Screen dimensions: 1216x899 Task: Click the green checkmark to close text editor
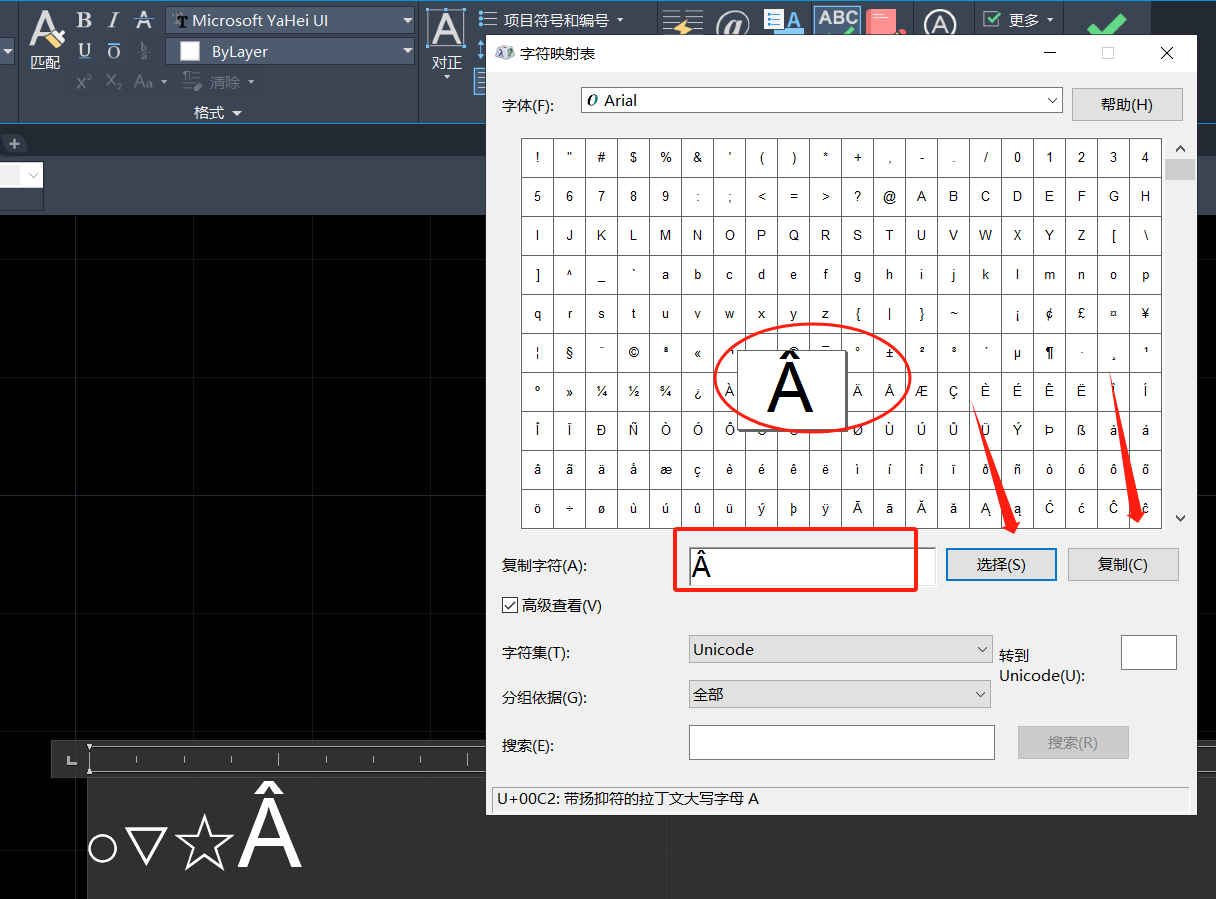(x=1107, y=20)
